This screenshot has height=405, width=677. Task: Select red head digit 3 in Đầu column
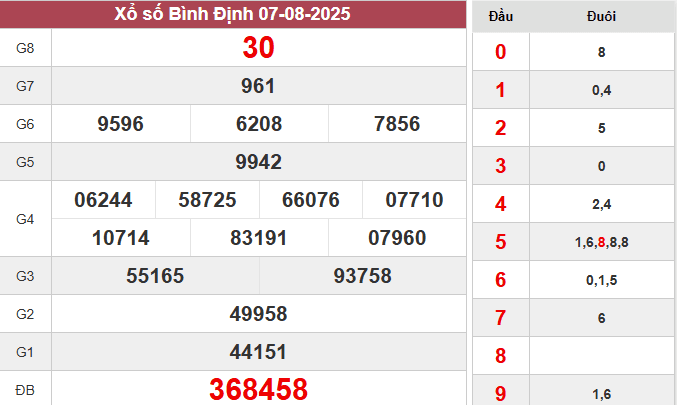pyautogui.click(x=500, y=166)
